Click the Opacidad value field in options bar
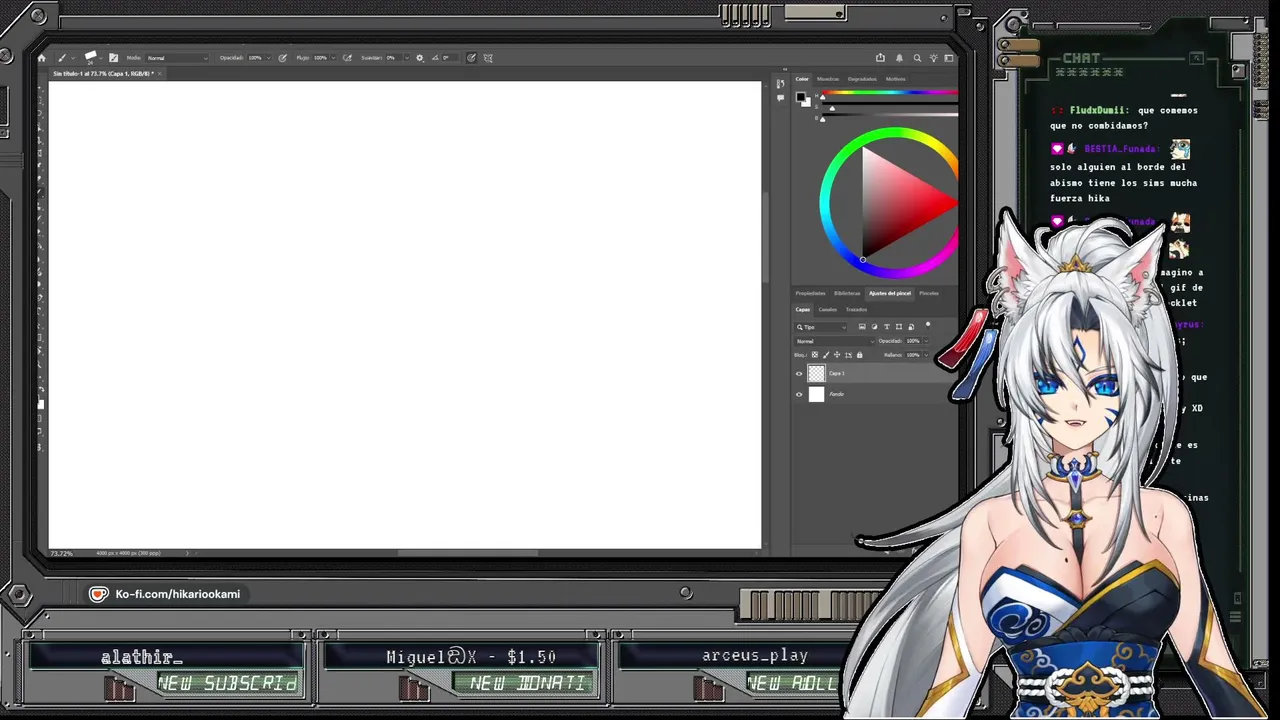 [x=255, y=58]
